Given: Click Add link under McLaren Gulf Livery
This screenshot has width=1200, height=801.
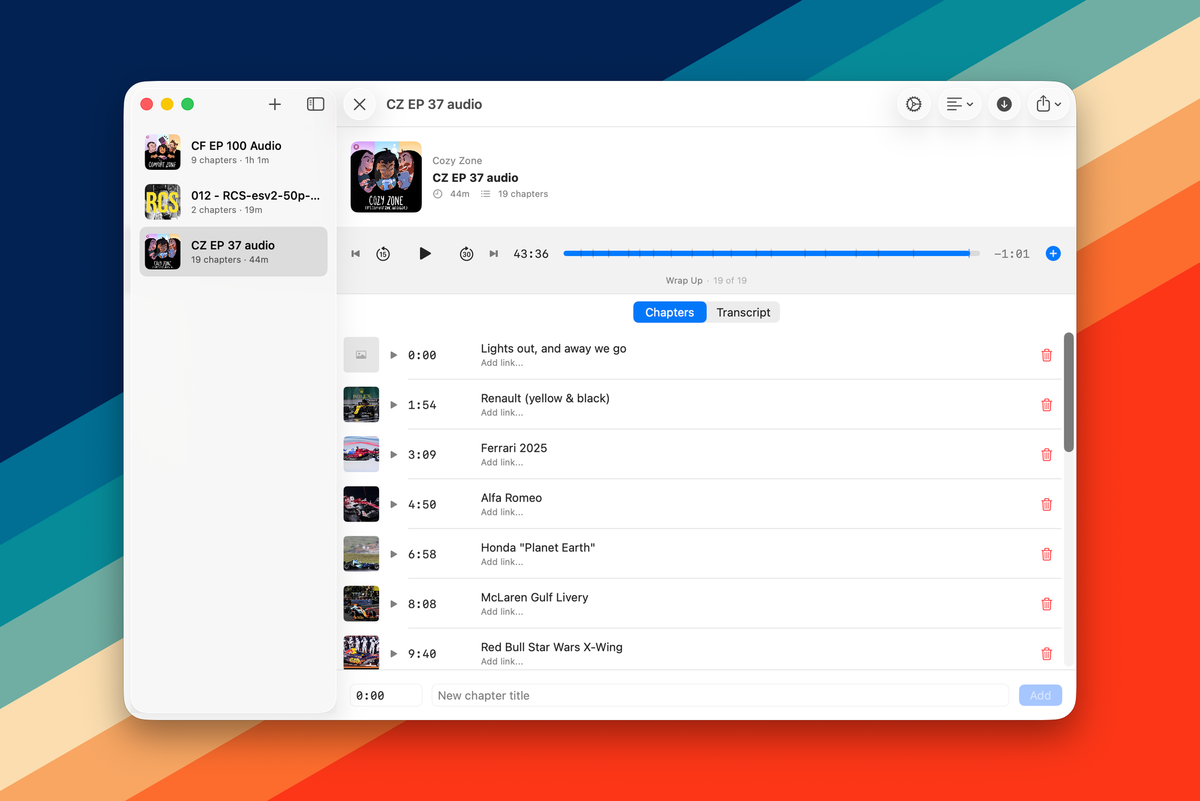Looking at the screenshot, I should tap(501, 612).
